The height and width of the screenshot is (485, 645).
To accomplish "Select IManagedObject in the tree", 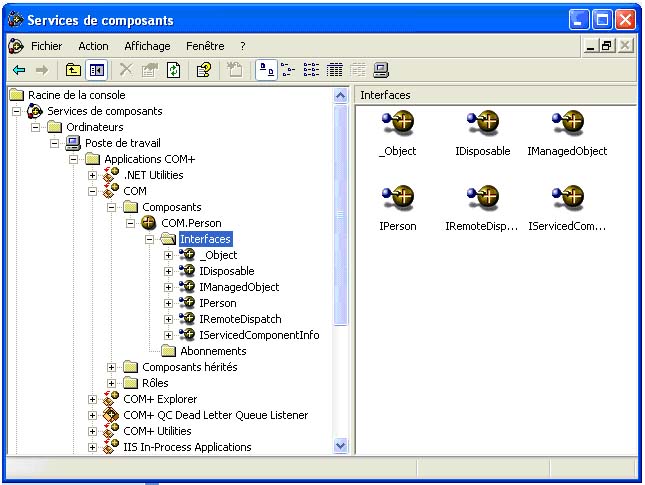I will click(239, 287).
